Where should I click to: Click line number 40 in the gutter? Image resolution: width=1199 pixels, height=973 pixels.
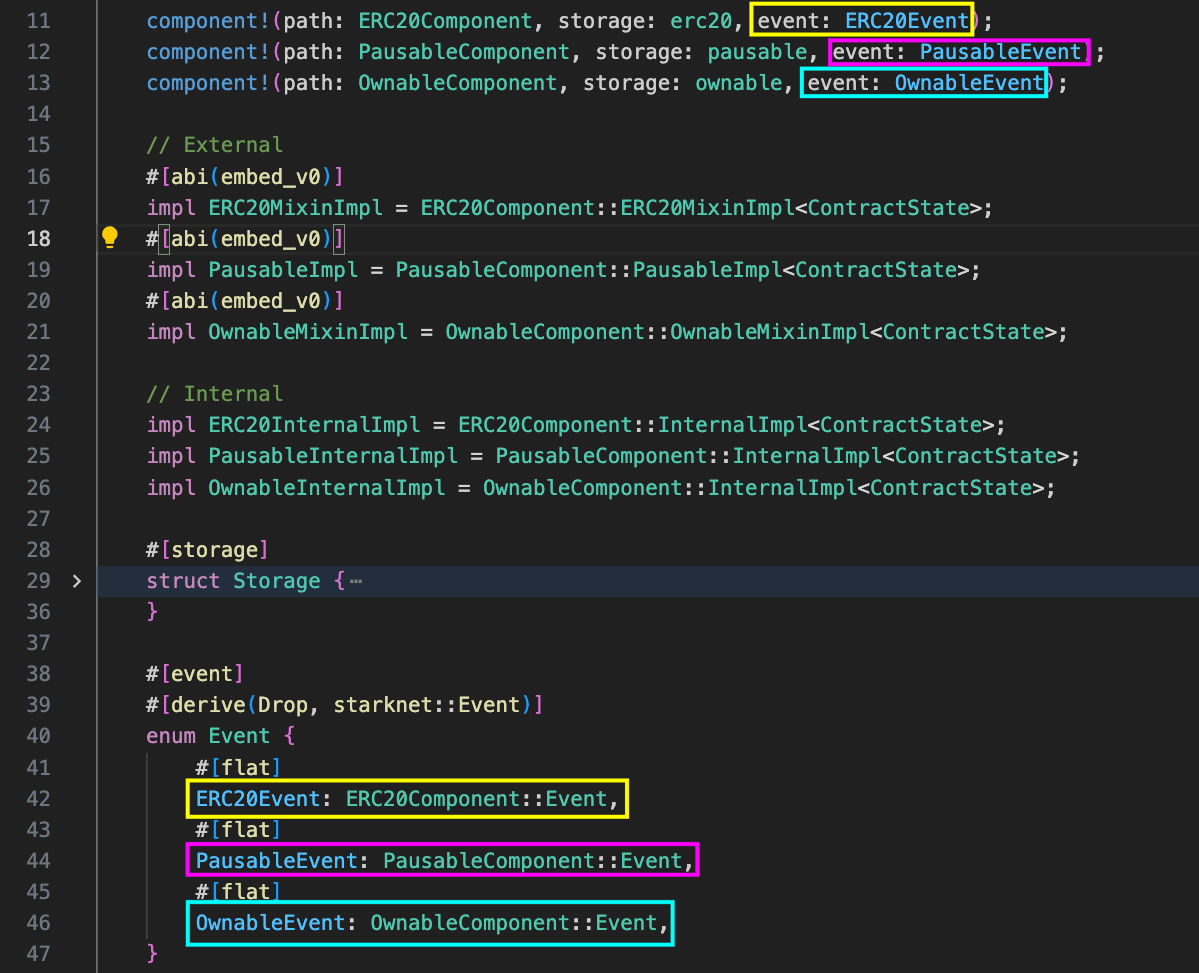(38, 736)
